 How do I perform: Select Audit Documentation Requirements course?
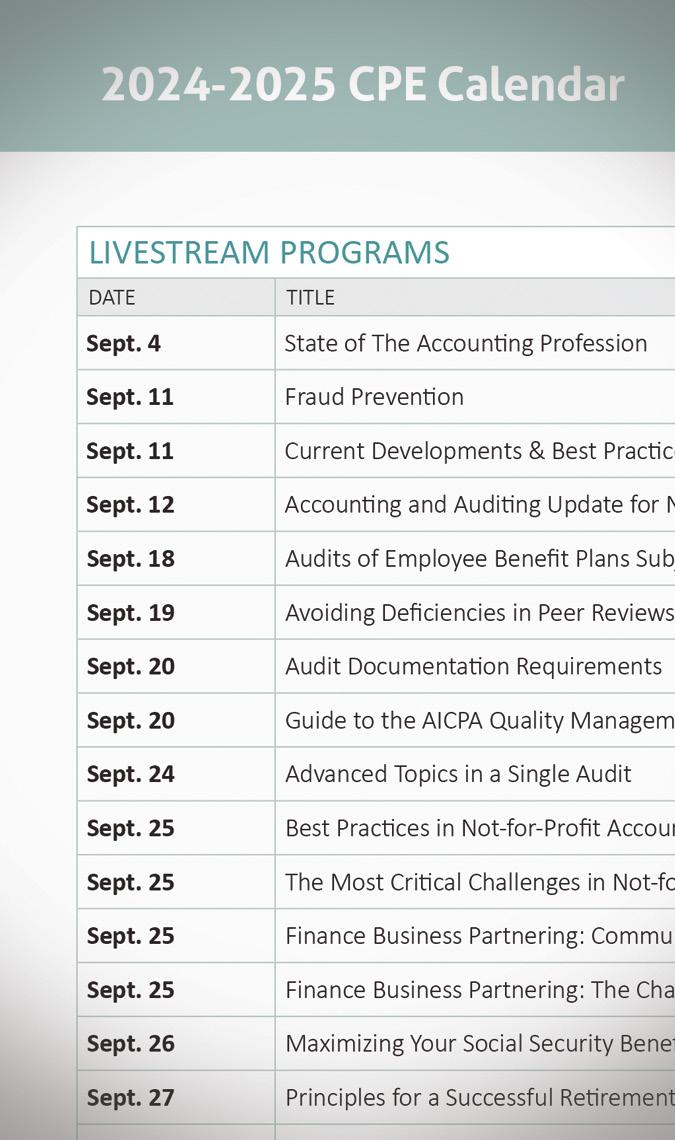tap(473, 667)
